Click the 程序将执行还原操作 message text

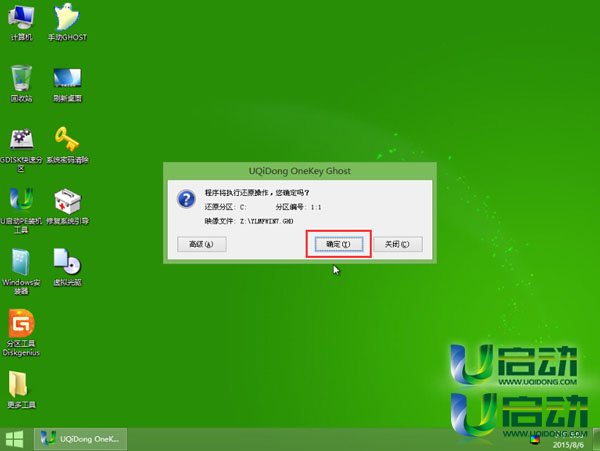(x=257, y=193)
